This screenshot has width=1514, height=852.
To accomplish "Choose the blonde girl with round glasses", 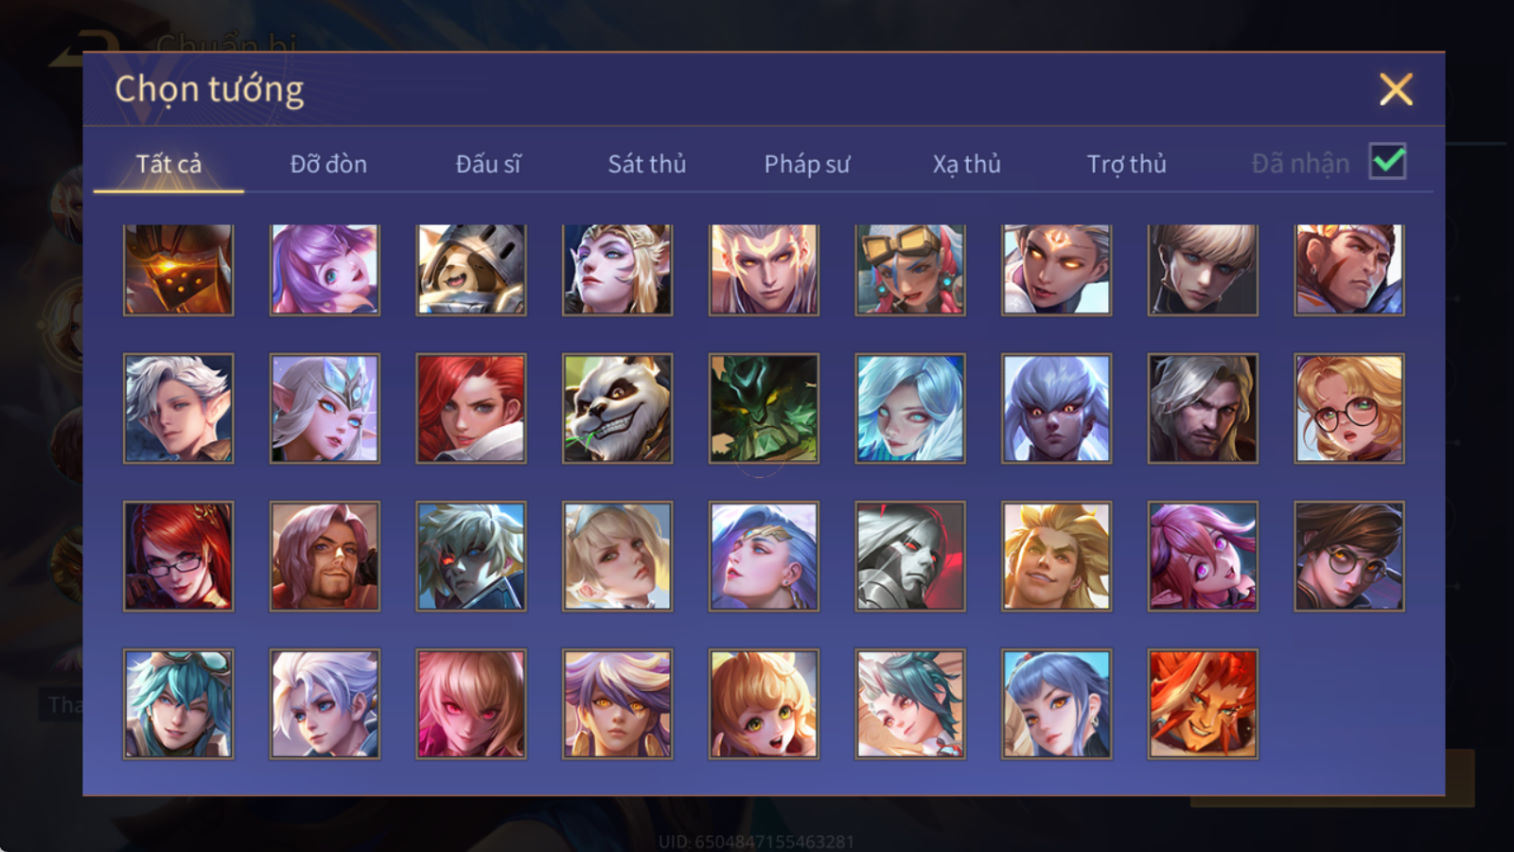I will 1349,408.
